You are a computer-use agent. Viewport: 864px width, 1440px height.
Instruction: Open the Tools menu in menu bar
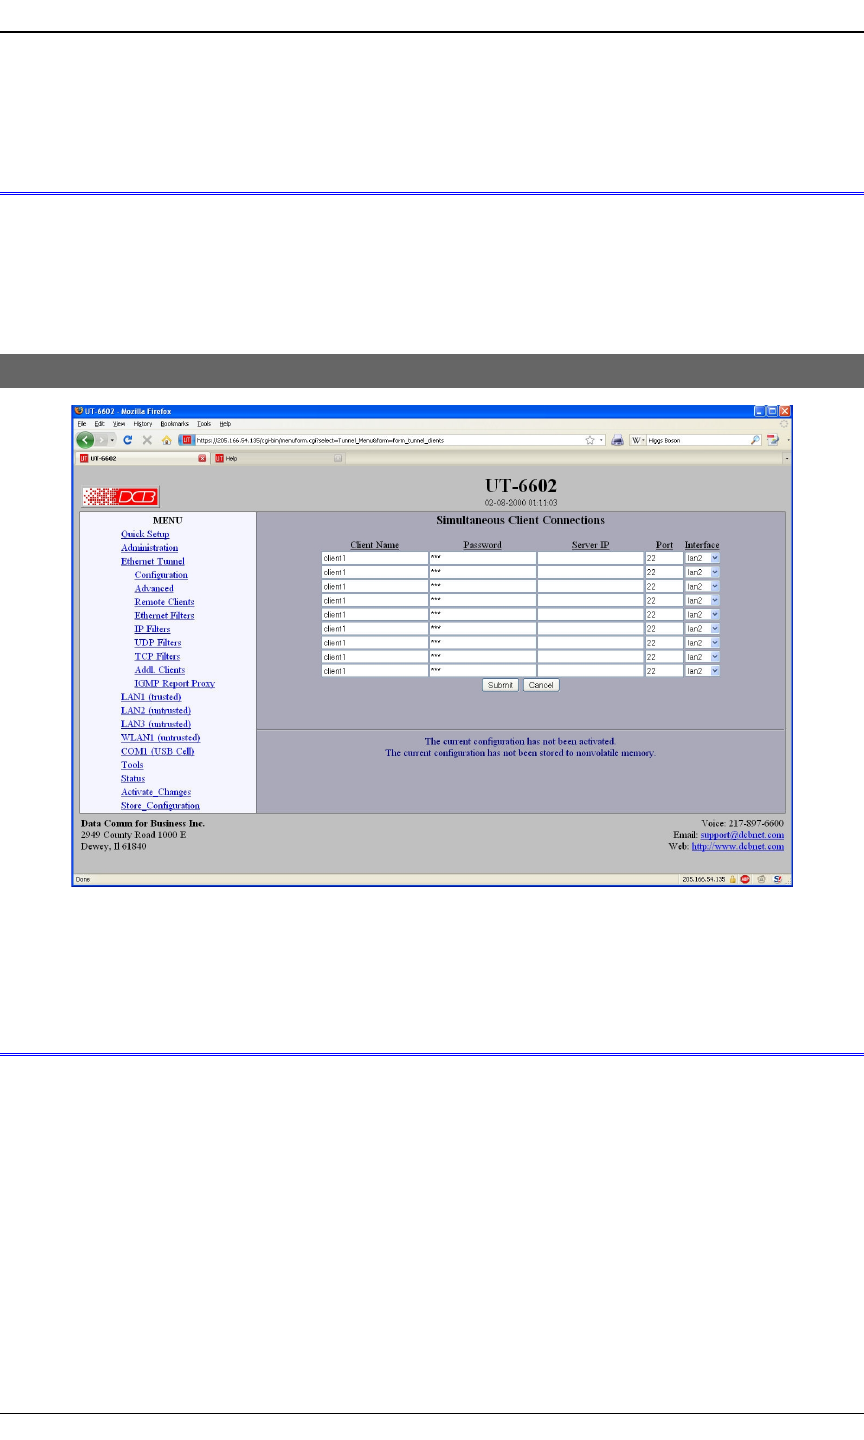tap(204, 424)
